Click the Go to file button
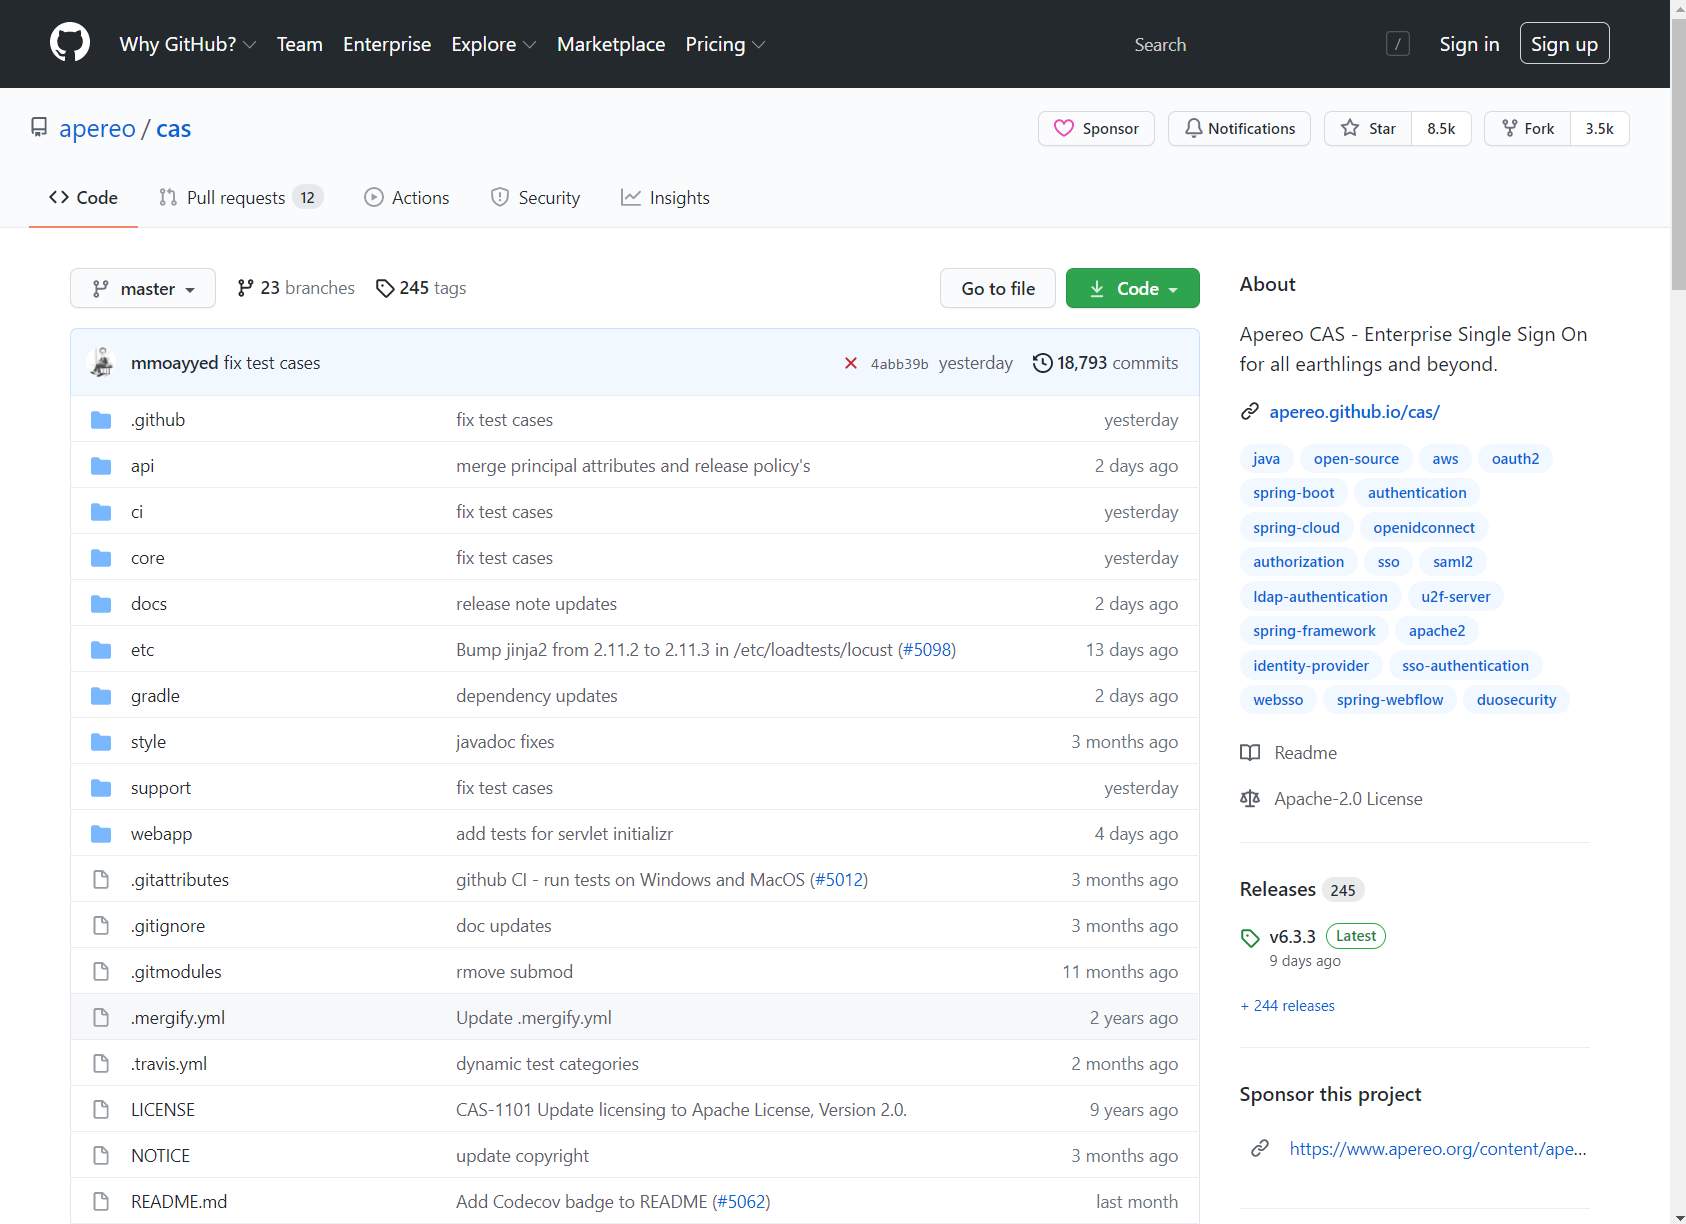The image size is (1686, 1224). [x=998, y=288]
